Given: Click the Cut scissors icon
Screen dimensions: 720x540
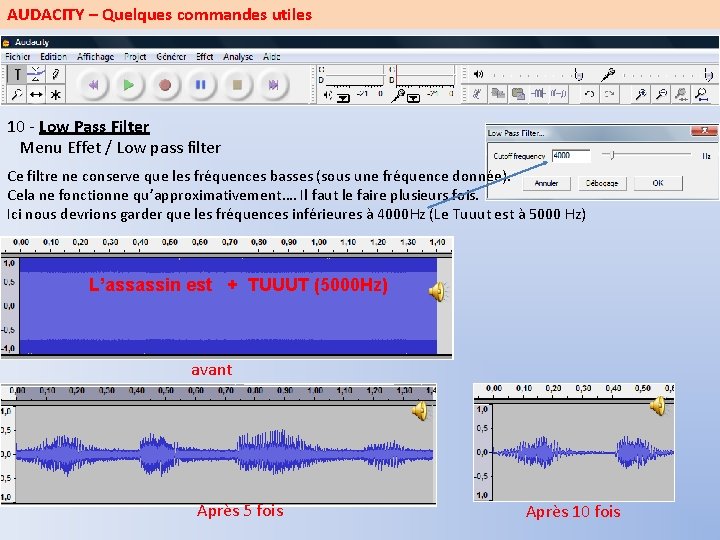Looking at the screenshot, I should [x=478, y=94].
